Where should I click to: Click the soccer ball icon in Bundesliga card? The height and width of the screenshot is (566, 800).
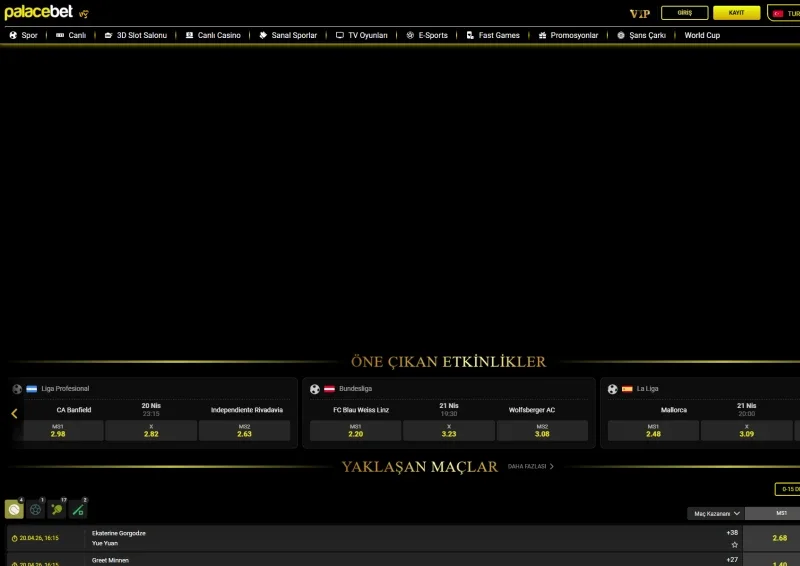pyautogui.click(x=315, y=389)
